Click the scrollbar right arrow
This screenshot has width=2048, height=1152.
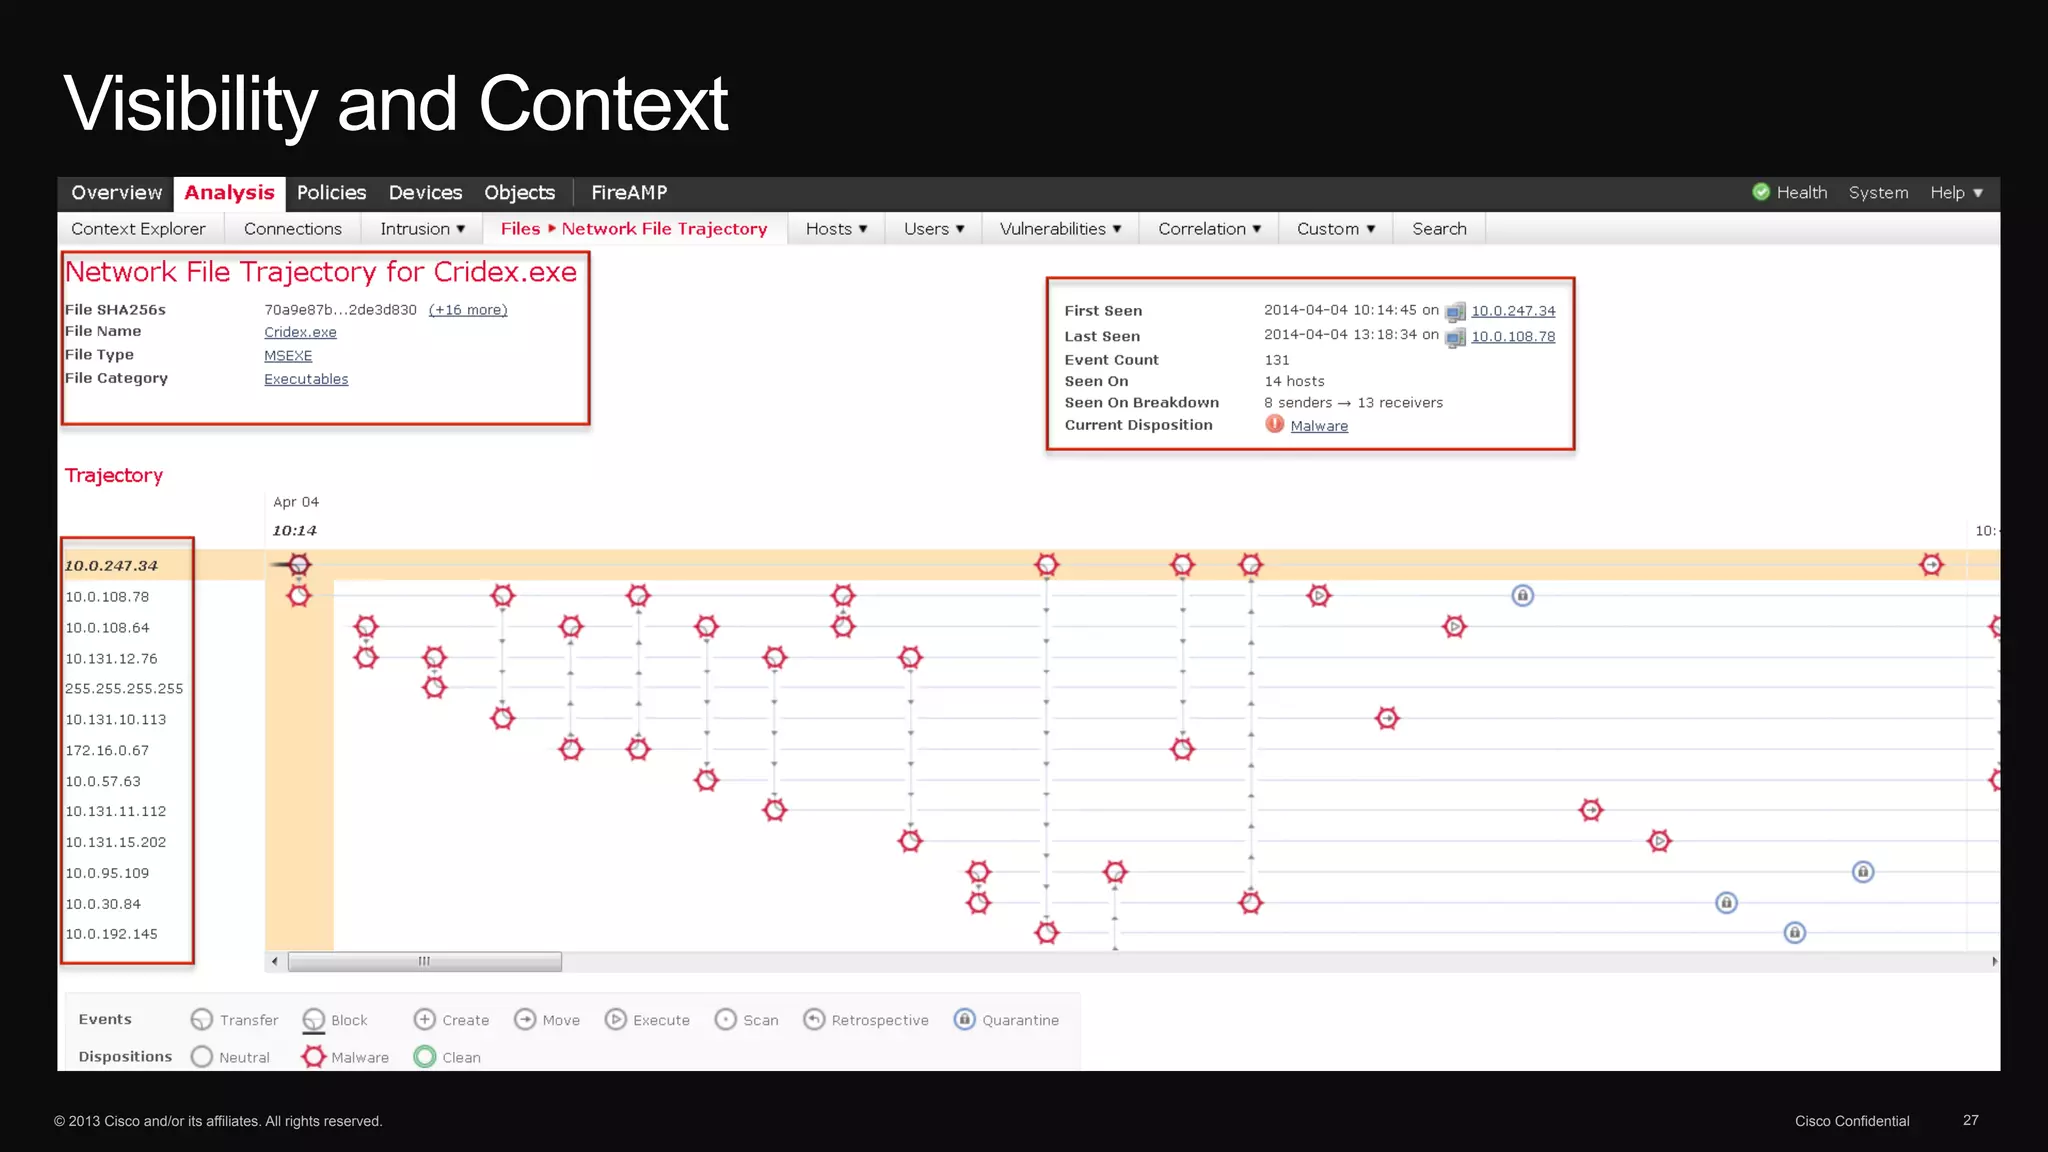coord(1993,961)
